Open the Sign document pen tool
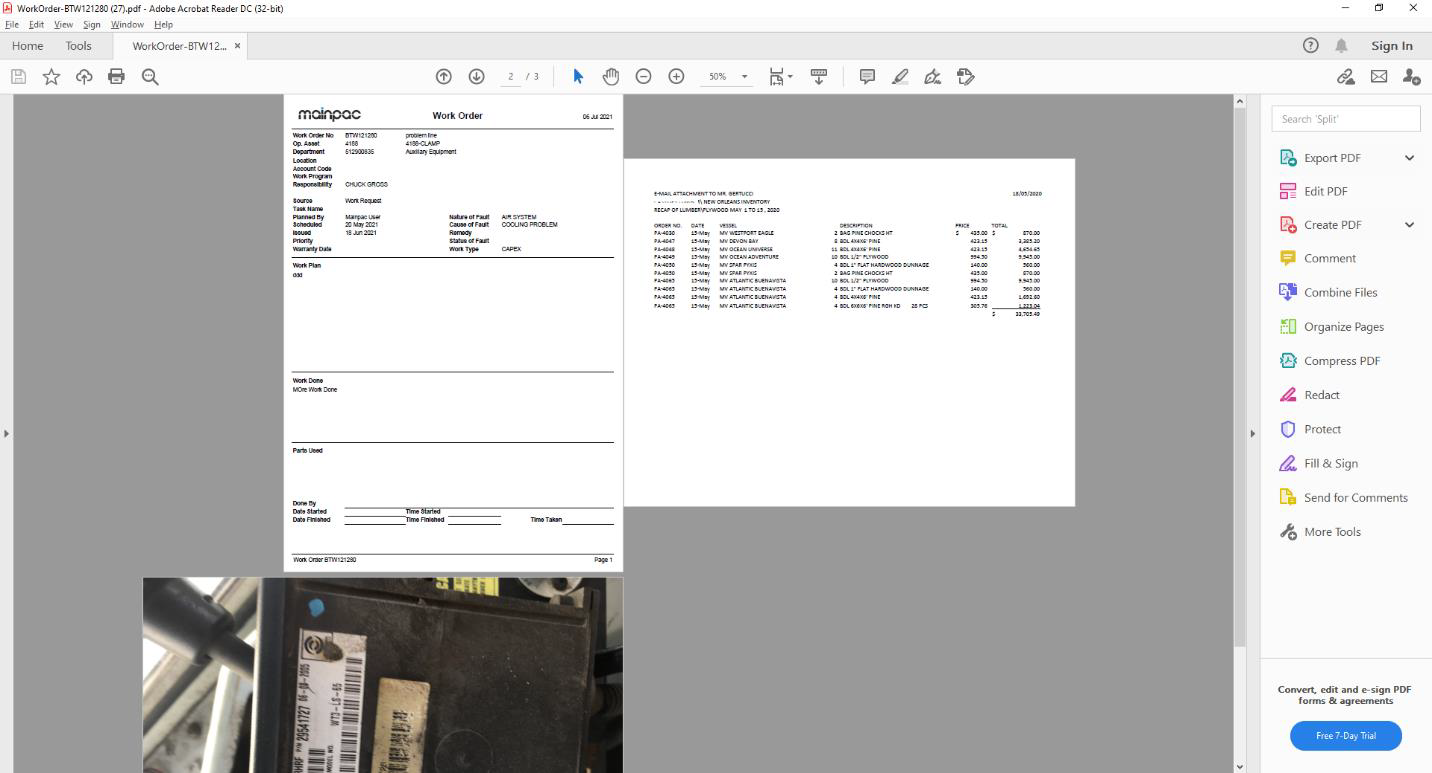The width and height of the screenshot is (1432, 773). (x=933, y=77)
